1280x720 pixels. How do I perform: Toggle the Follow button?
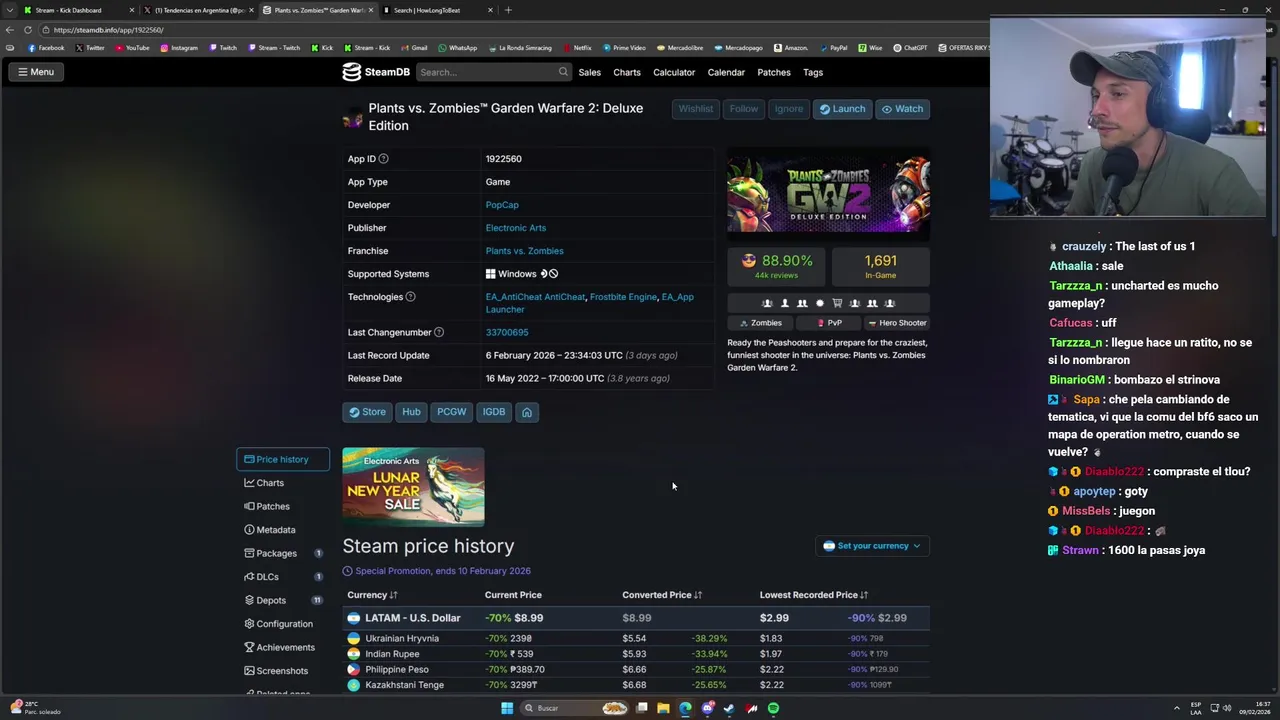(x=744, y=109)
